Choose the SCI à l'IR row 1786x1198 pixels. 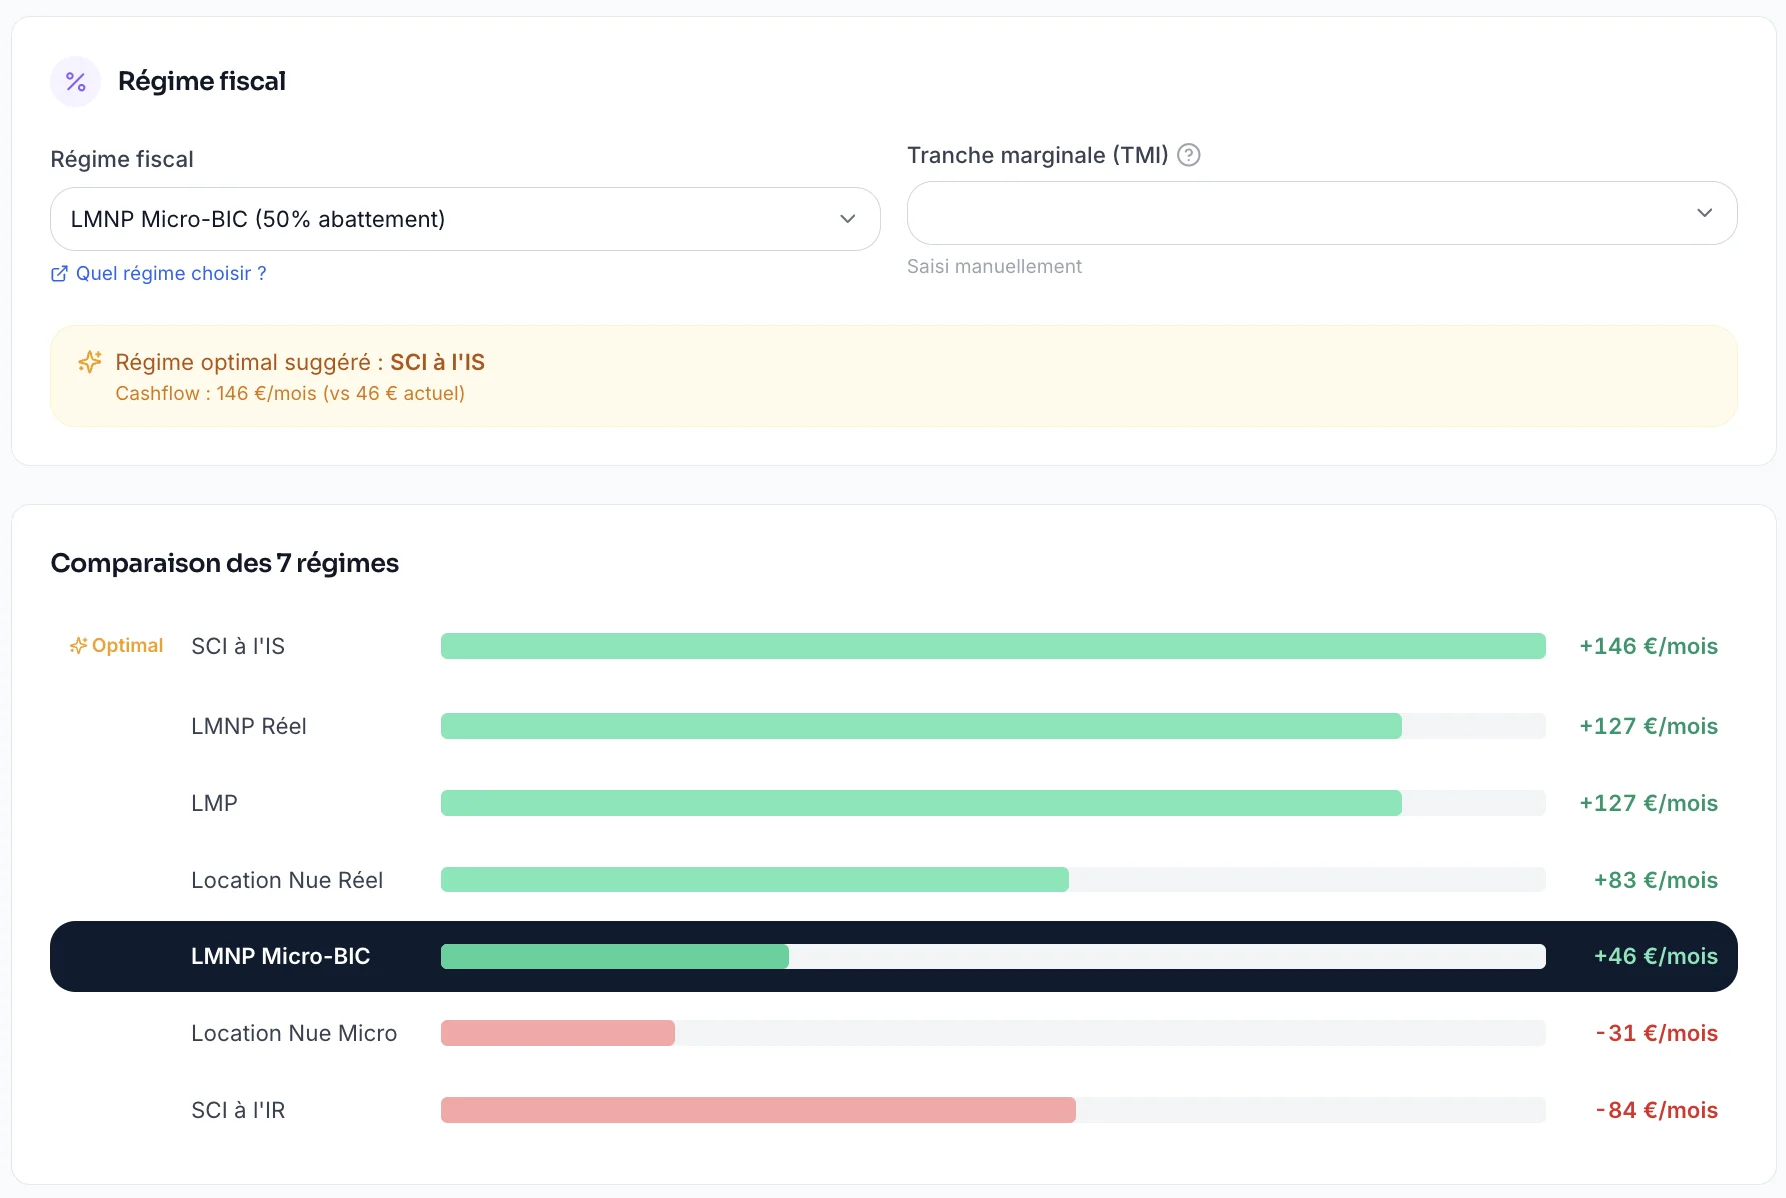point(894,1110)
